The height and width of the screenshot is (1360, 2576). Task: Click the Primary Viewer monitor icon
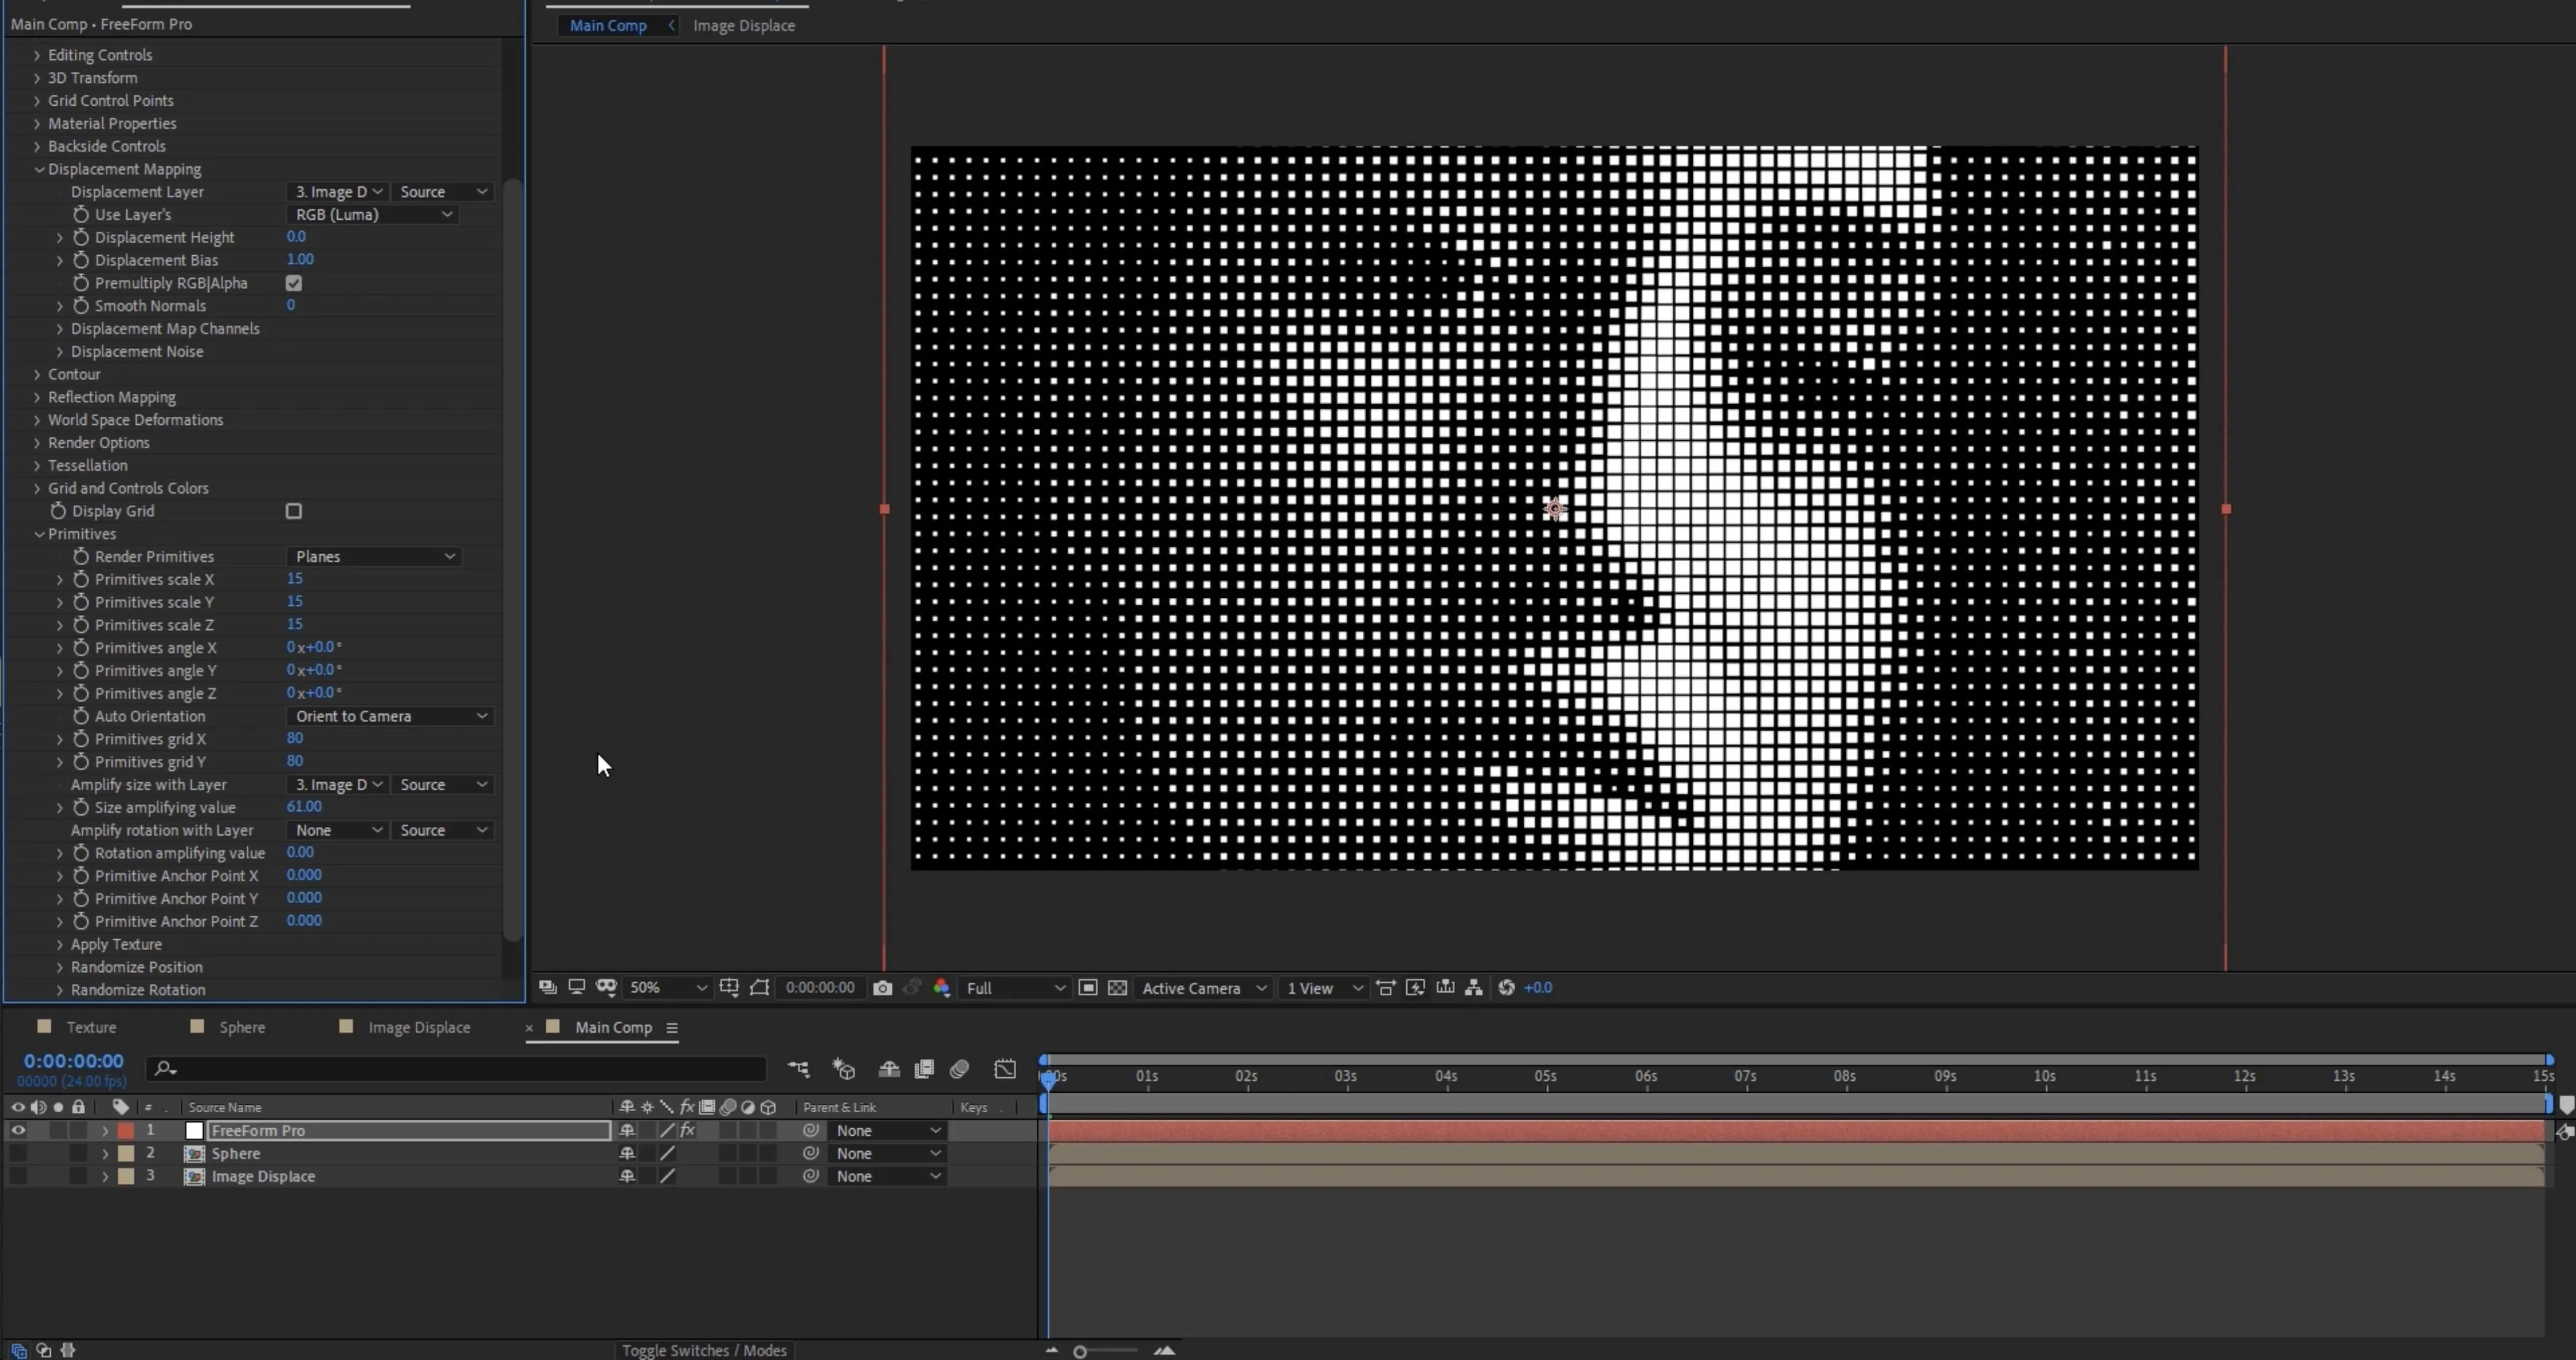[x=576, y=987]
